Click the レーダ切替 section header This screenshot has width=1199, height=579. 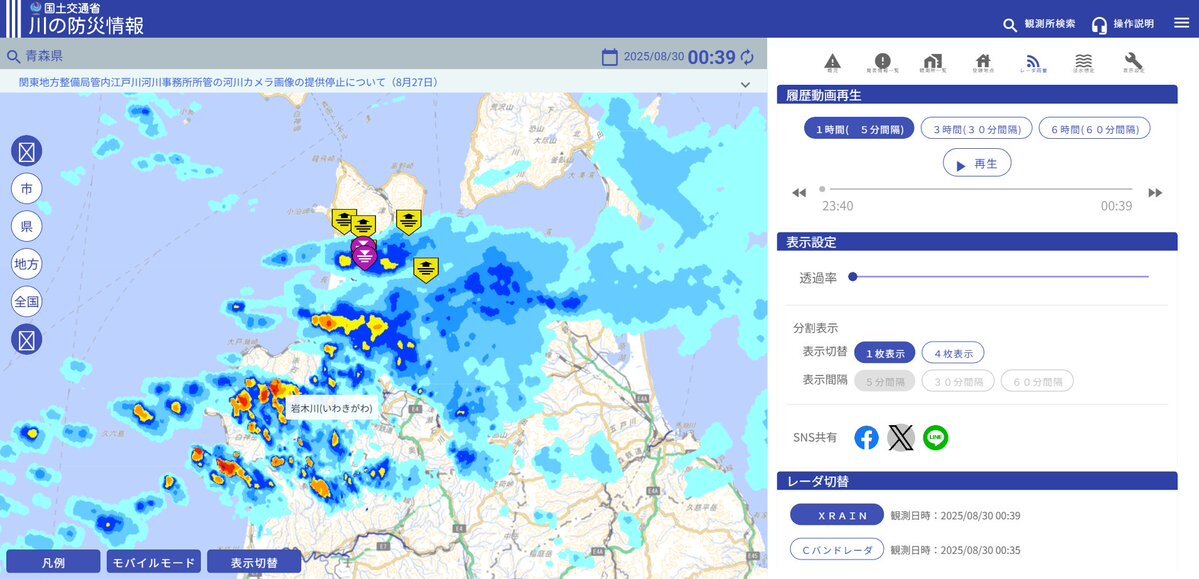point(976,481)
